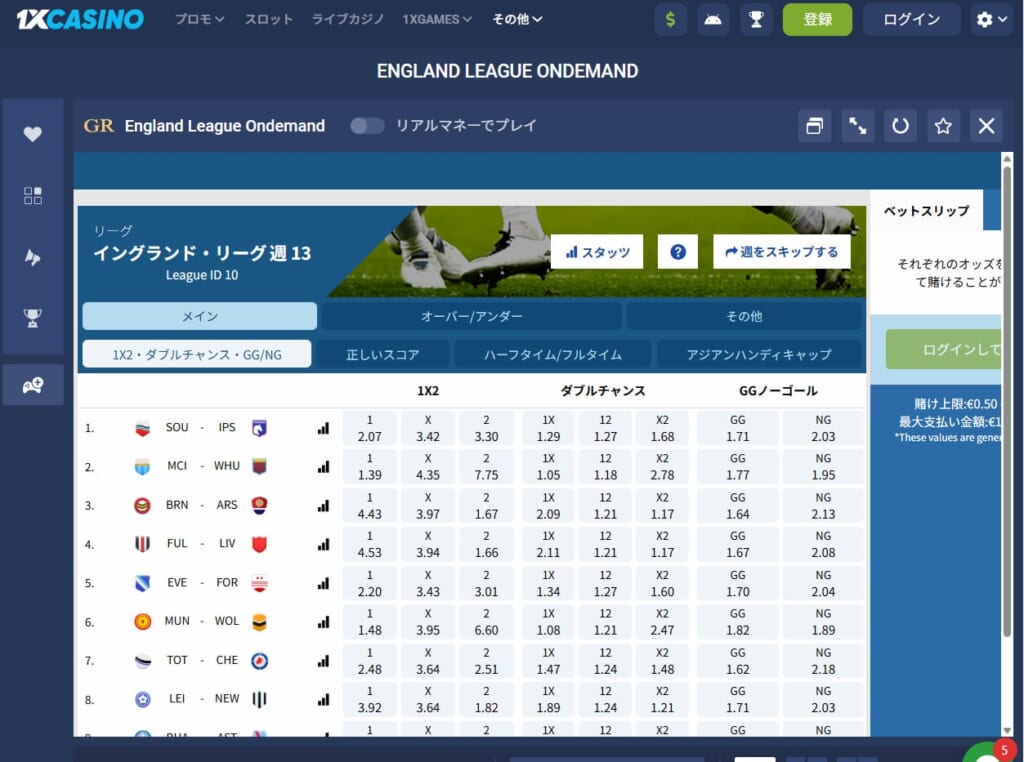Bet draw 4.35 for MCI - WHU
1024x762 pixels.
(428, 467)
